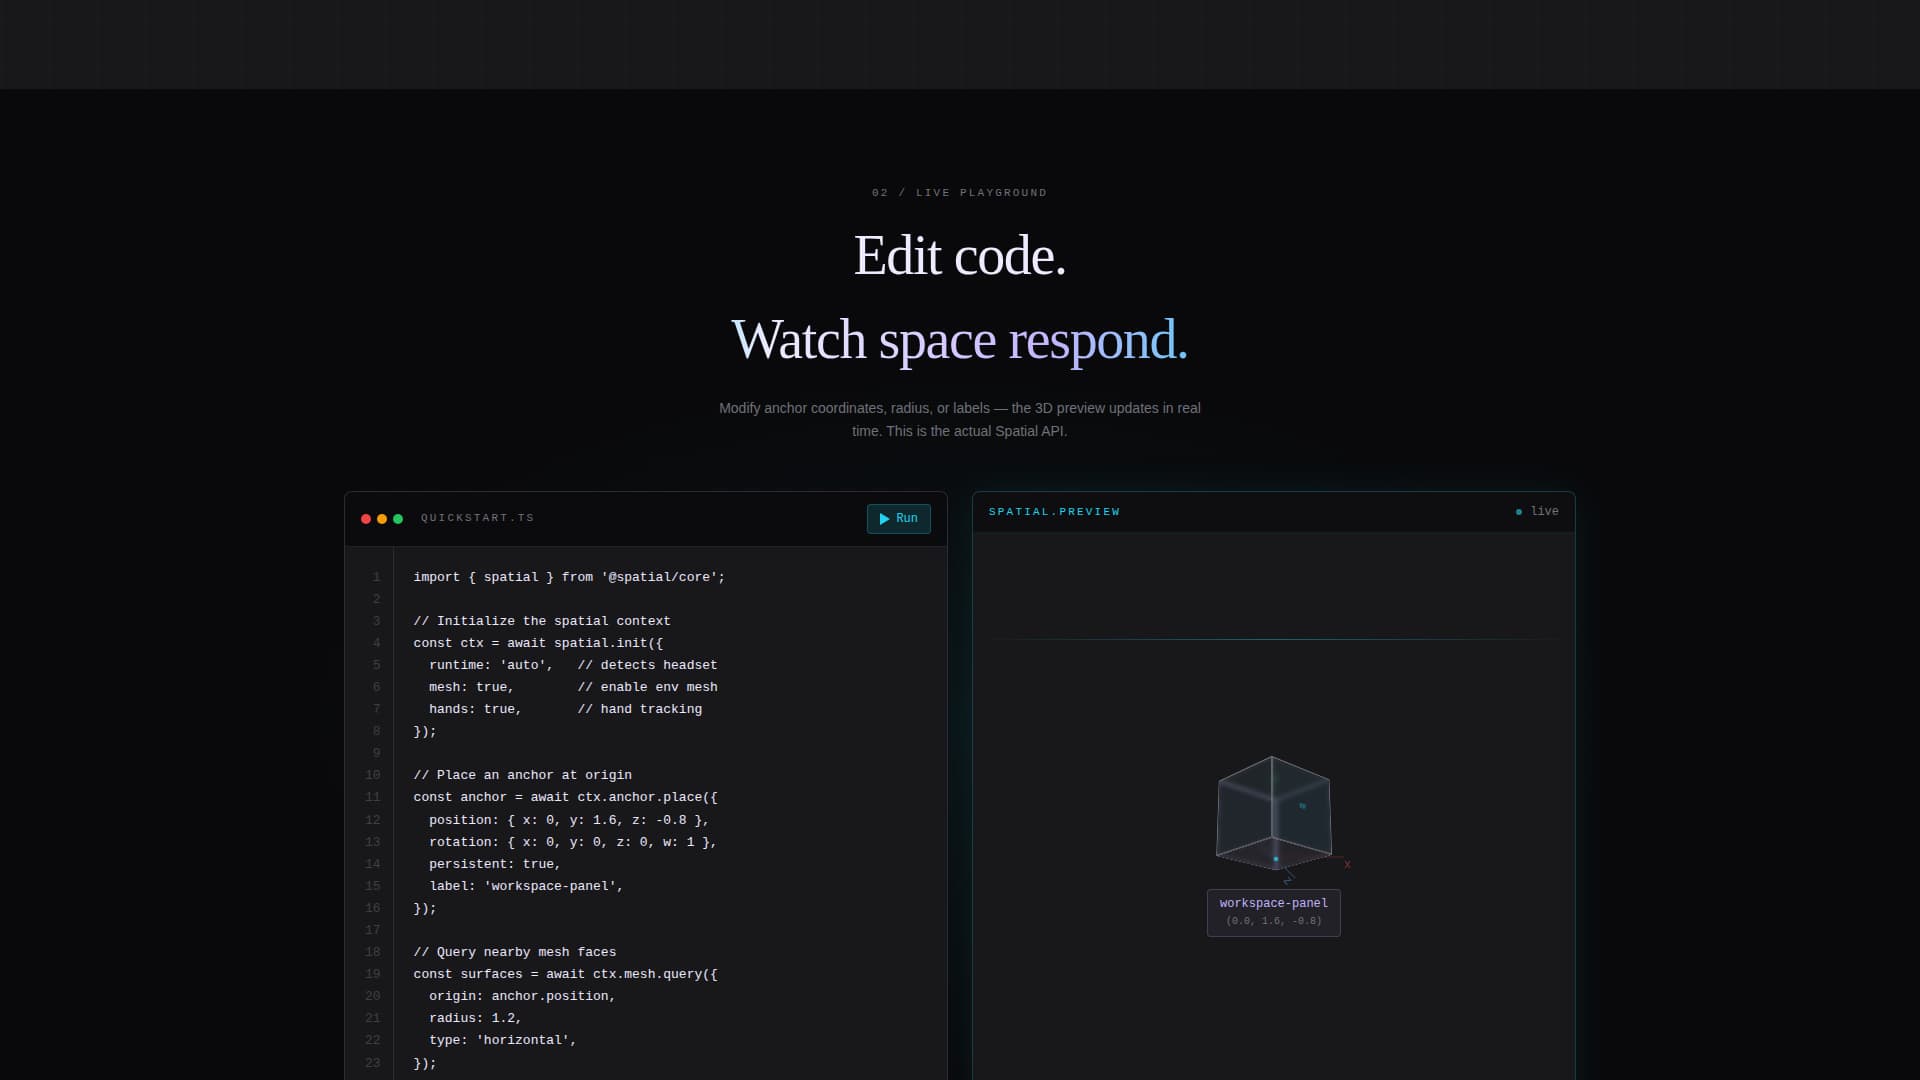Click the runtime: 'auto' code line

573,665
